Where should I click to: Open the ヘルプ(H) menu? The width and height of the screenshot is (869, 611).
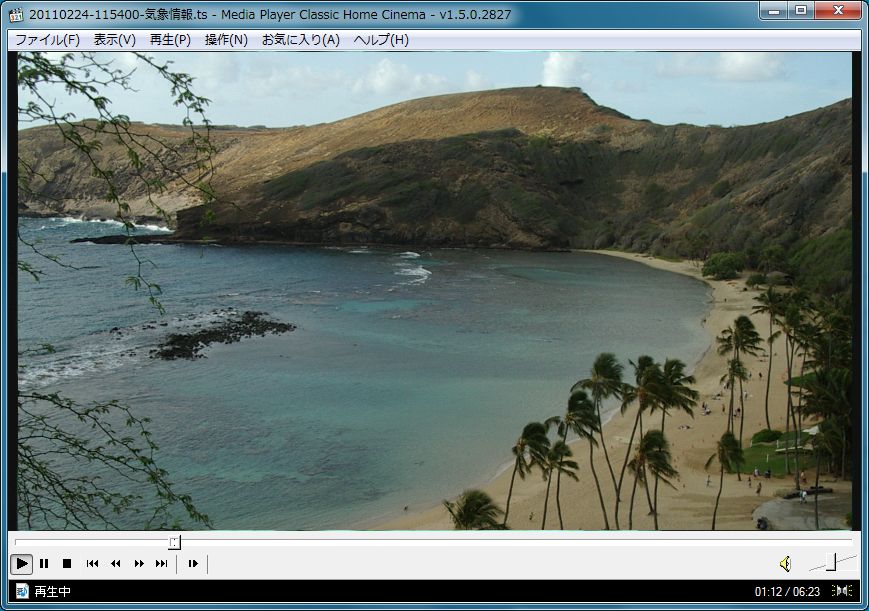[381, 40]
